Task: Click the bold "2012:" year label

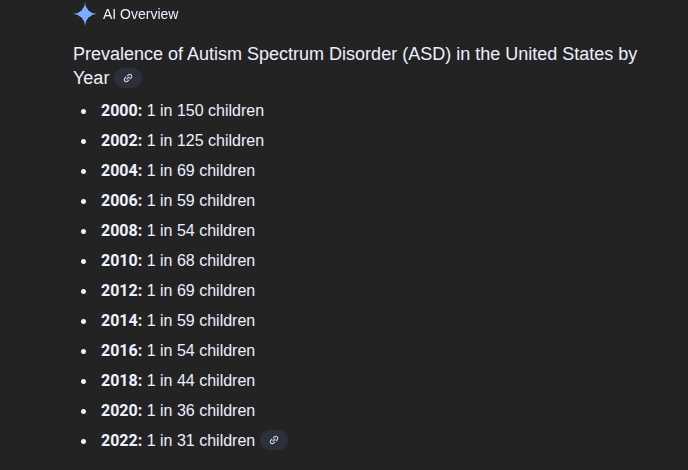Action: [121, 290]
